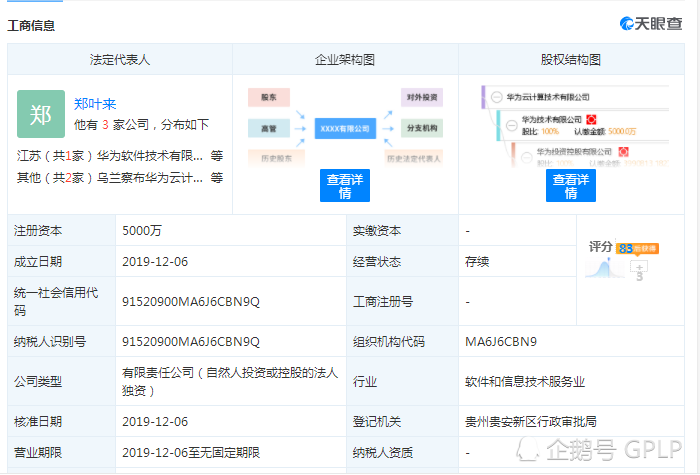
Task: Open the 郑叶来 legal representative link
Action: pos(95,104)
